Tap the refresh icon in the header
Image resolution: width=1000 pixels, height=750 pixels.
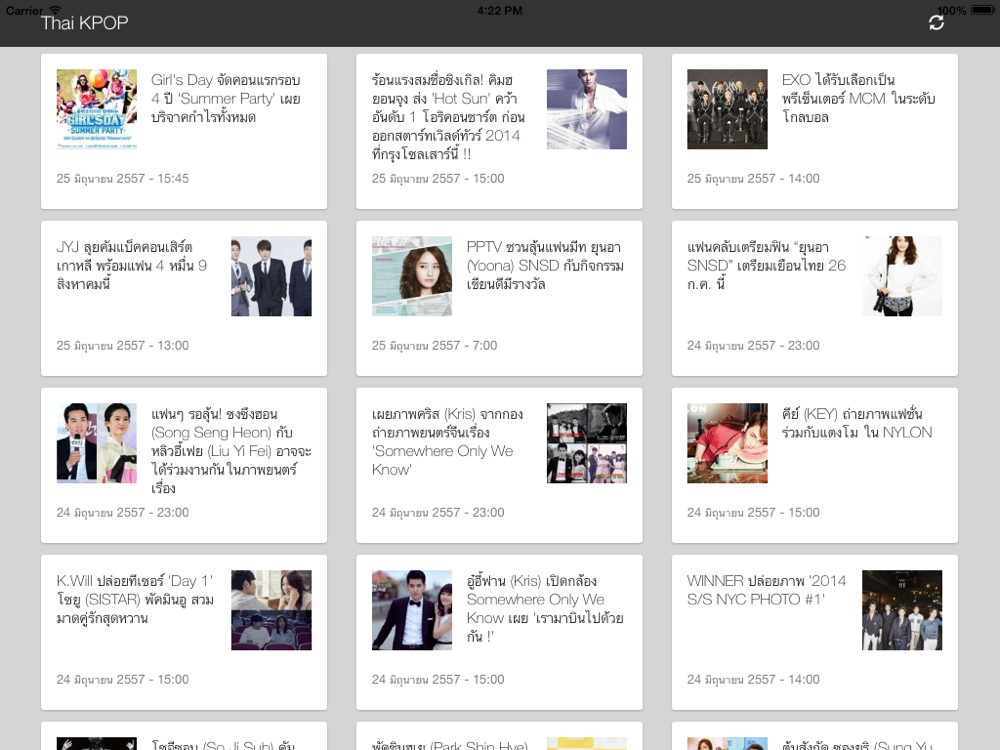(x=936, y=23)
